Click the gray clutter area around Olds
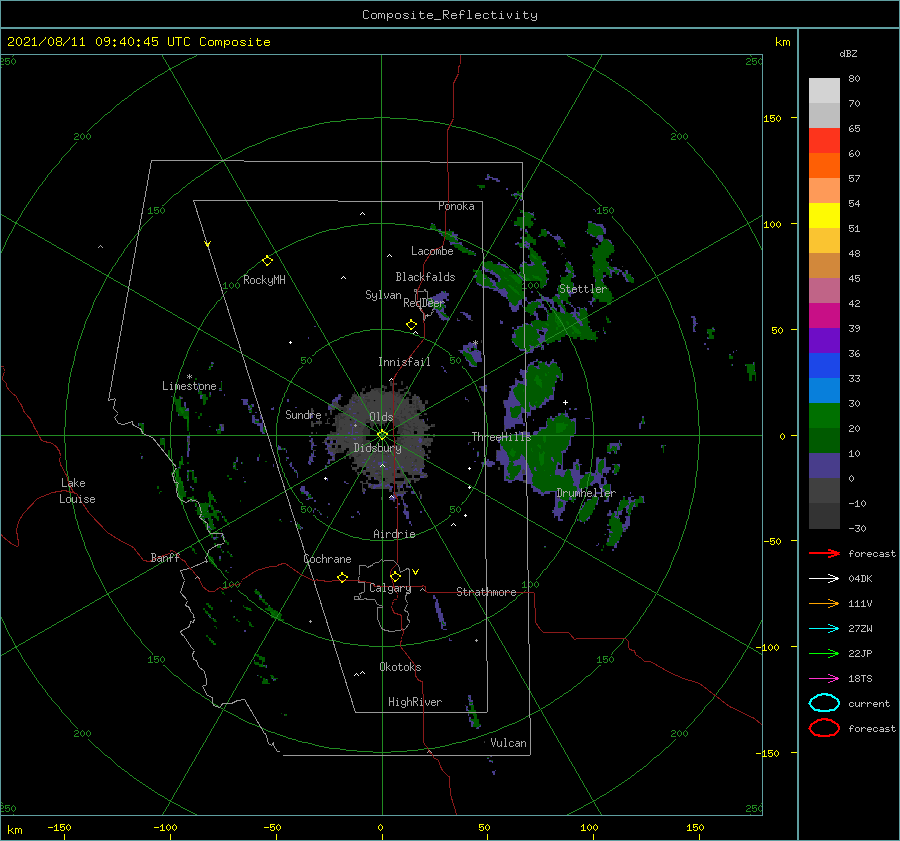 pyautogui.click(x=380, y=439)
